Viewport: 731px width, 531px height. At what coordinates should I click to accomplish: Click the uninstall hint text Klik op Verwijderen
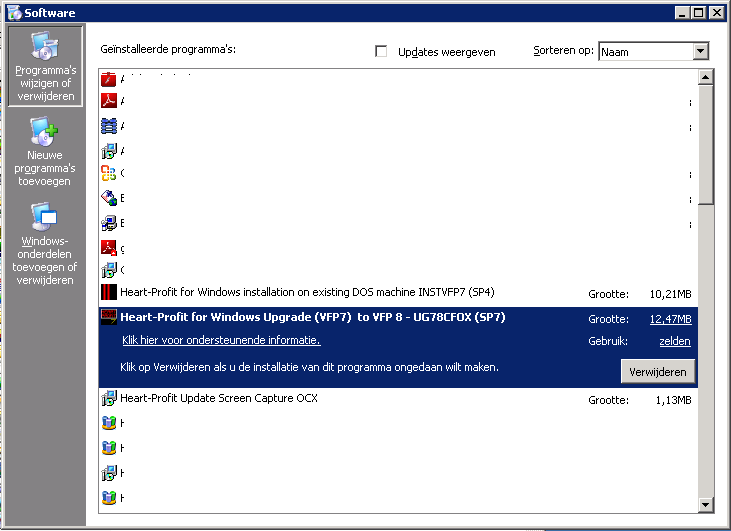click(309, 367)
